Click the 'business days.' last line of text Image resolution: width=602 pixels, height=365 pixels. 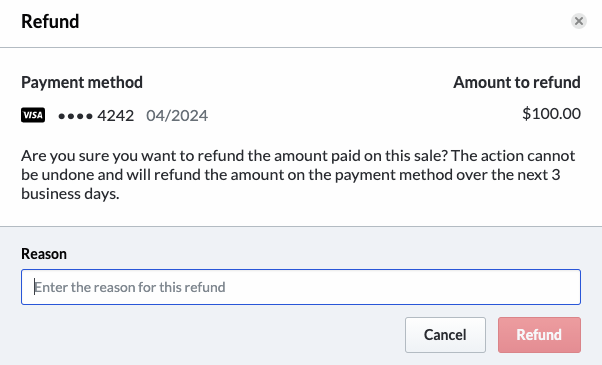pos(70,194)
